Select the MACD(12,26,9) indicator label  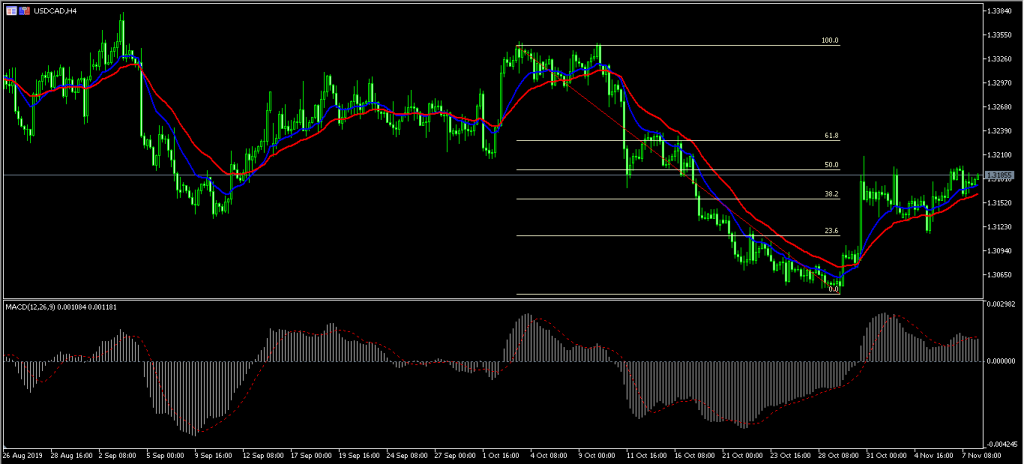pos(33,307)
